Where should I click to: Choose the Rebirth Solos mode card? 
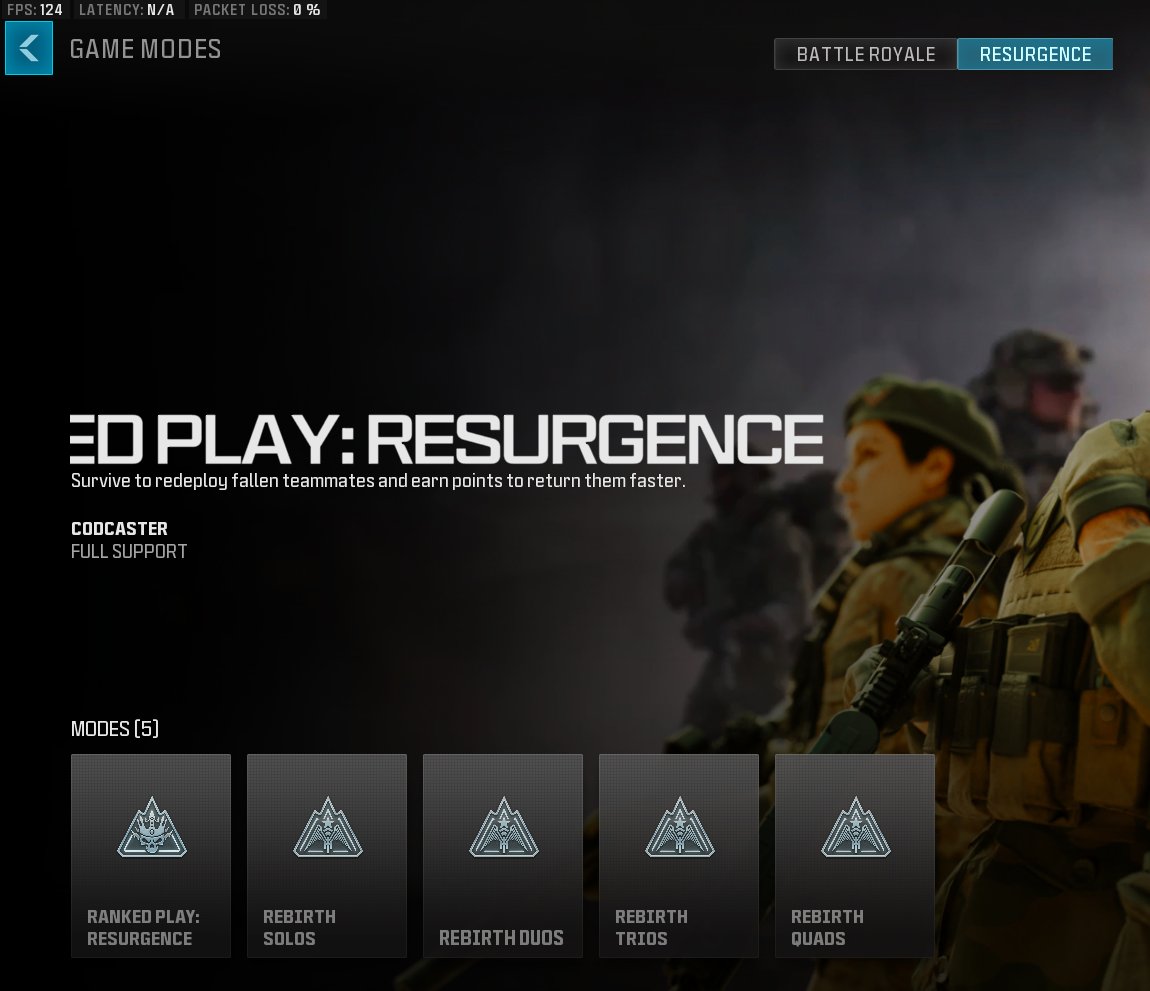[327, 855]
